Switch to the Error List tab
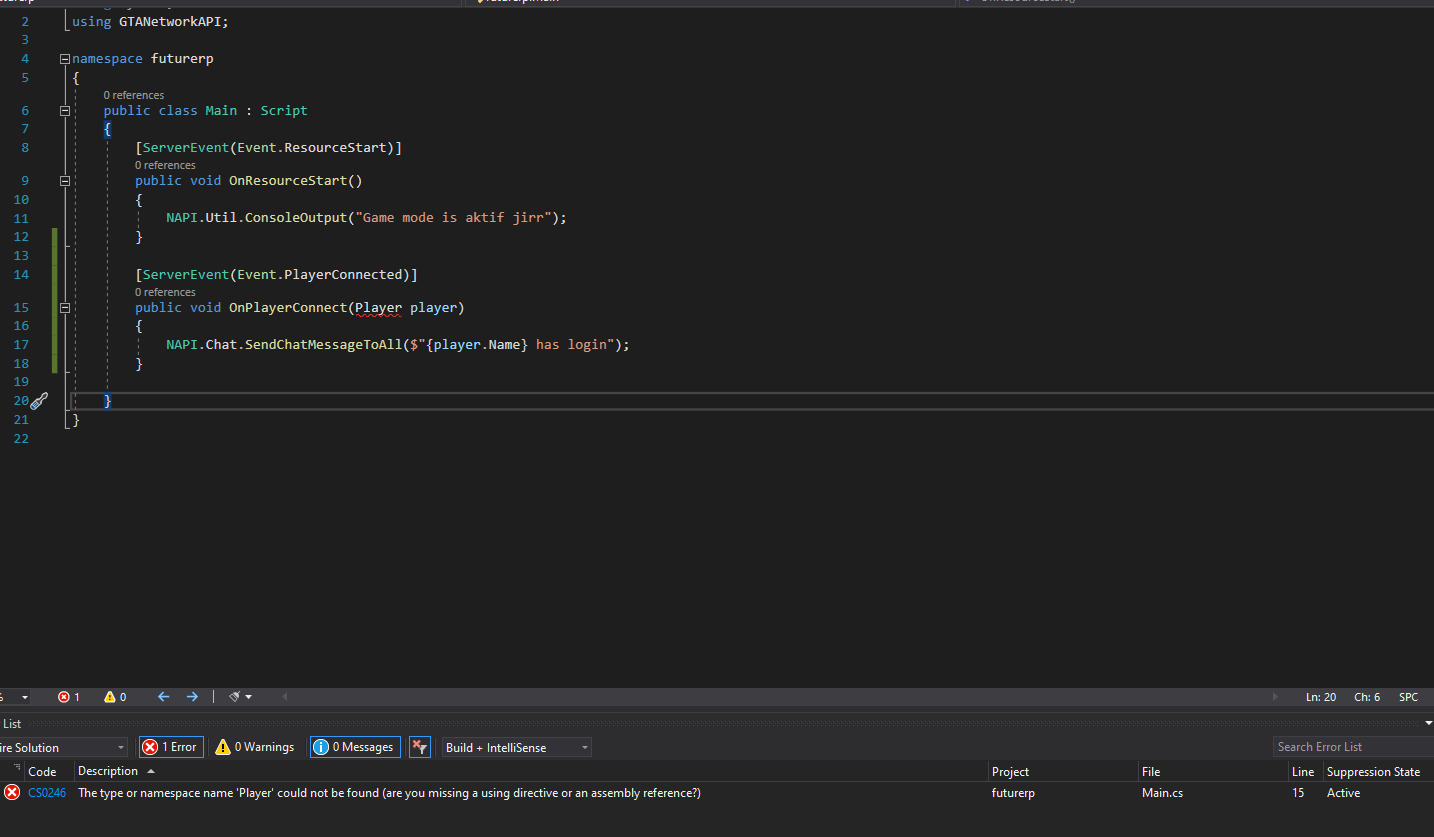Viewport: 1434px width, 837px height. 12,723
